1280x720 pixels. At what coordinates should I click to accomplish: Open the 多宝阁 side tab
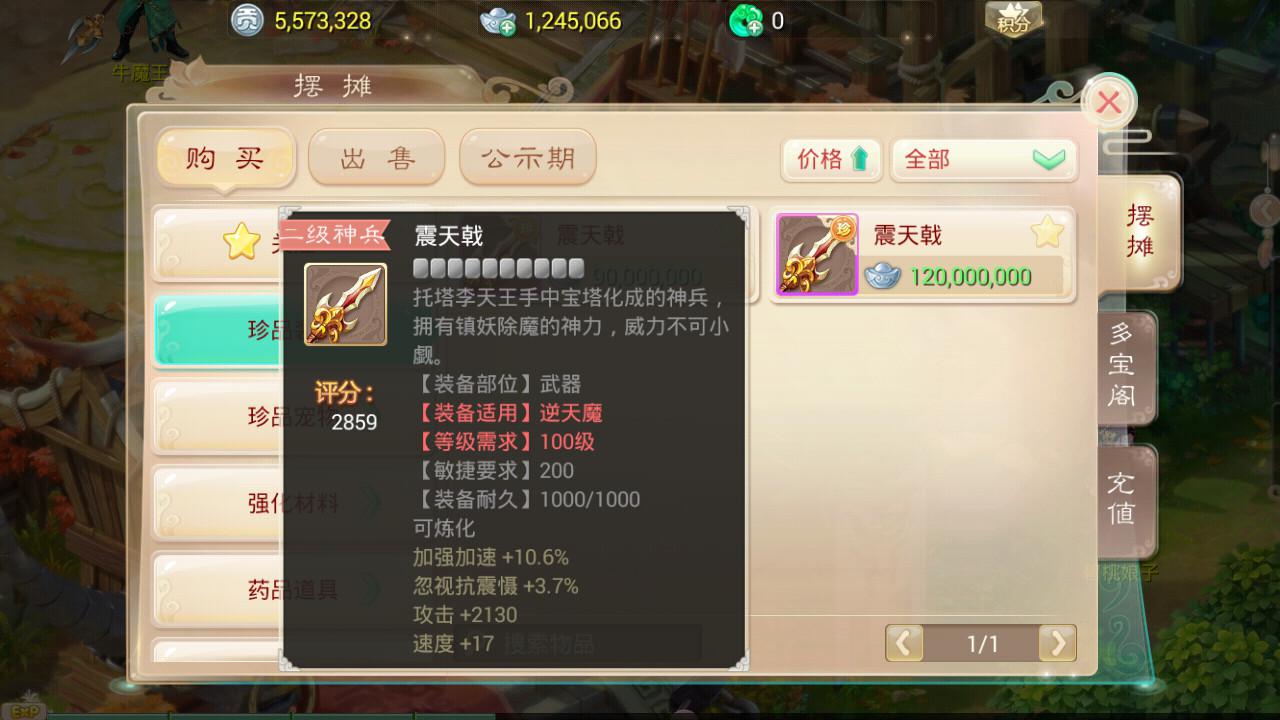(1121, 366)
